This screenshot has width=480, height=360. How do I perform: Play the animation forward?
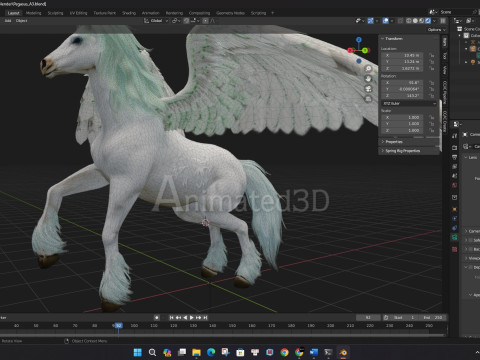192,318
